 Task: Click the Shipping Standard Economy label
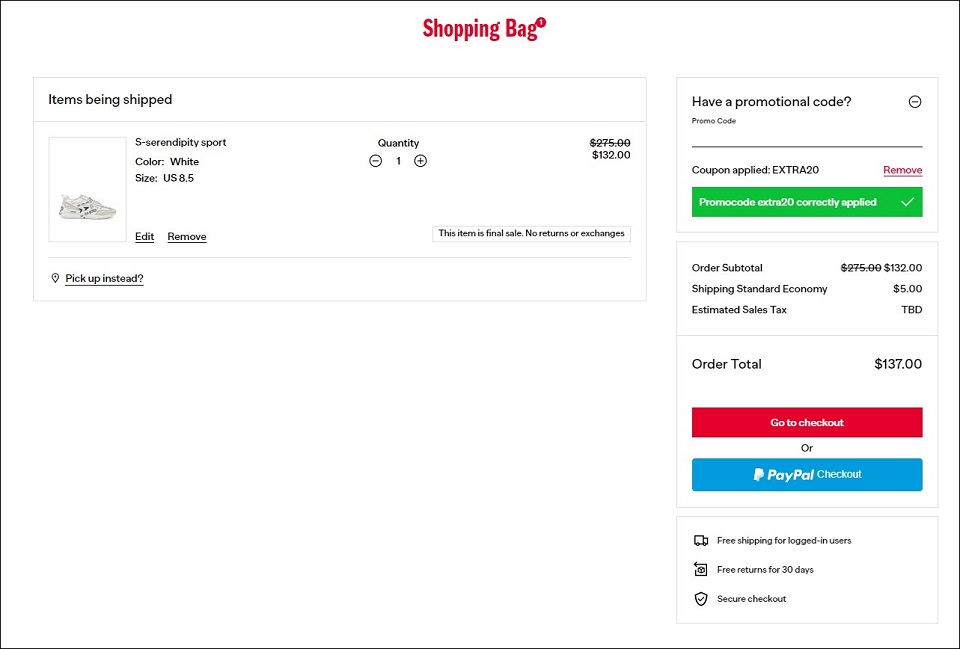759,289
